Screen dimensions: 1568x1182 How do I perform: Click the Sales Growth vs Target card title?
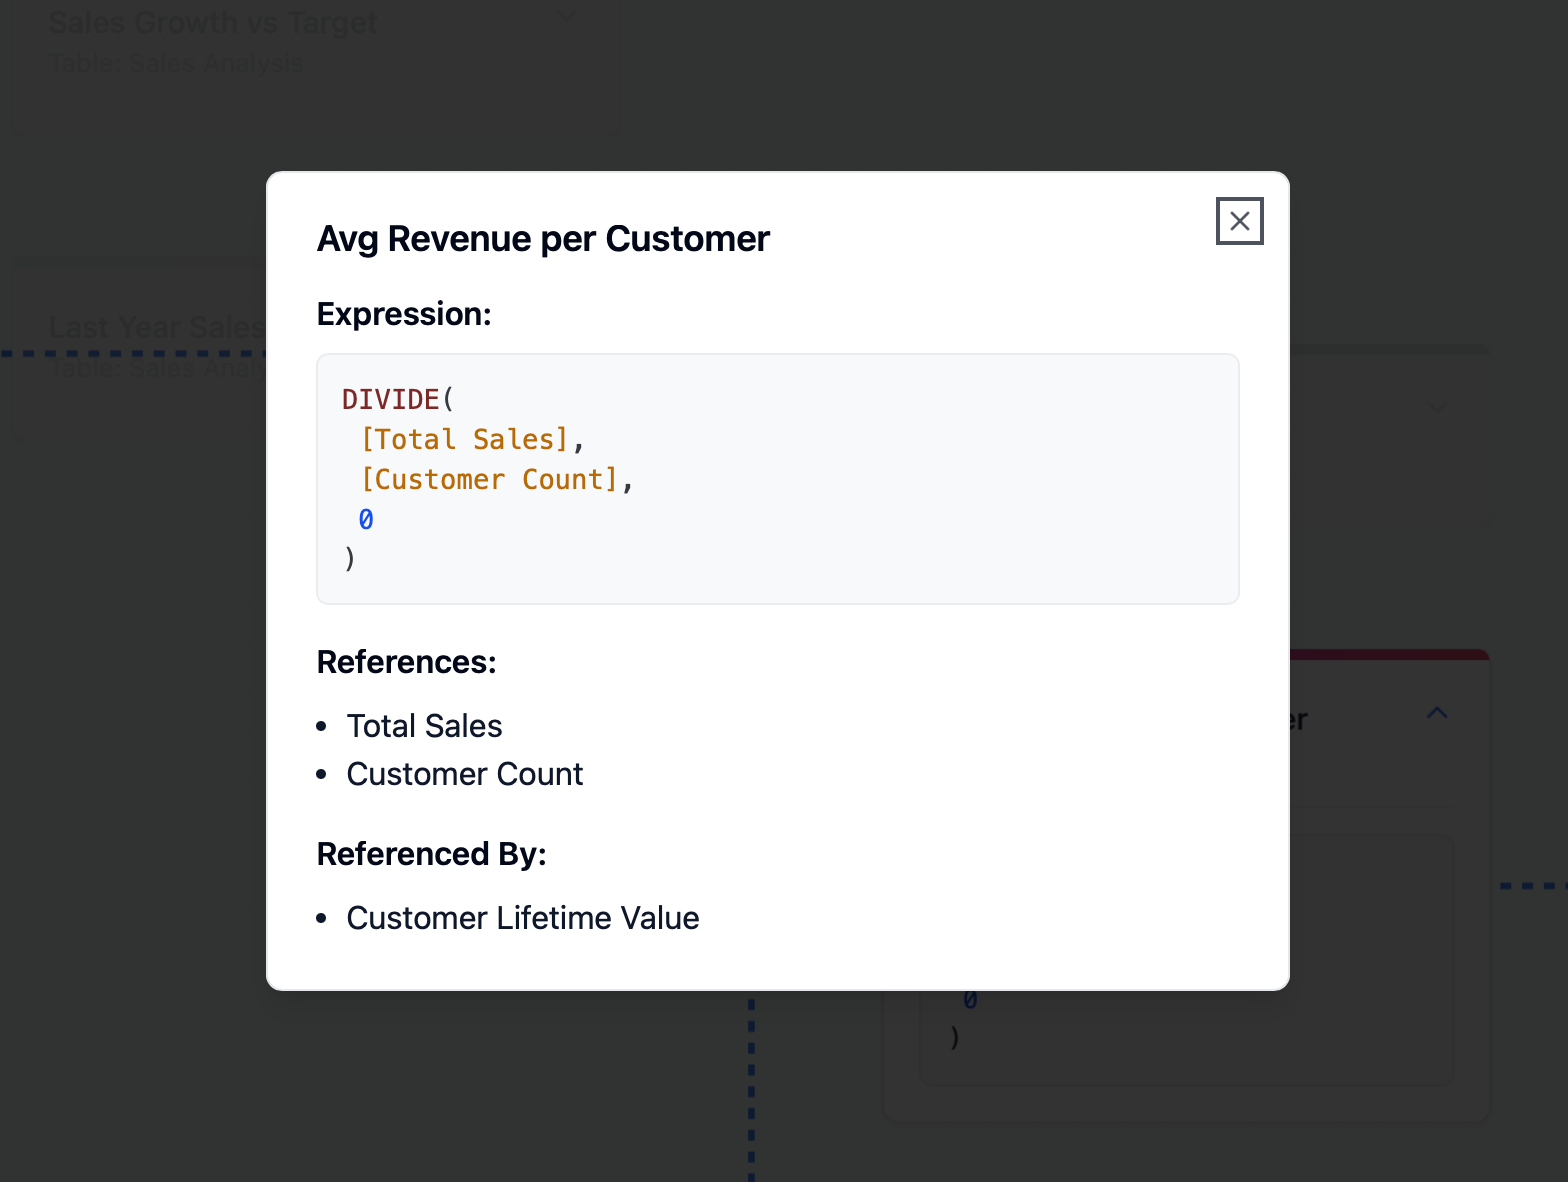tap(212, 22)
